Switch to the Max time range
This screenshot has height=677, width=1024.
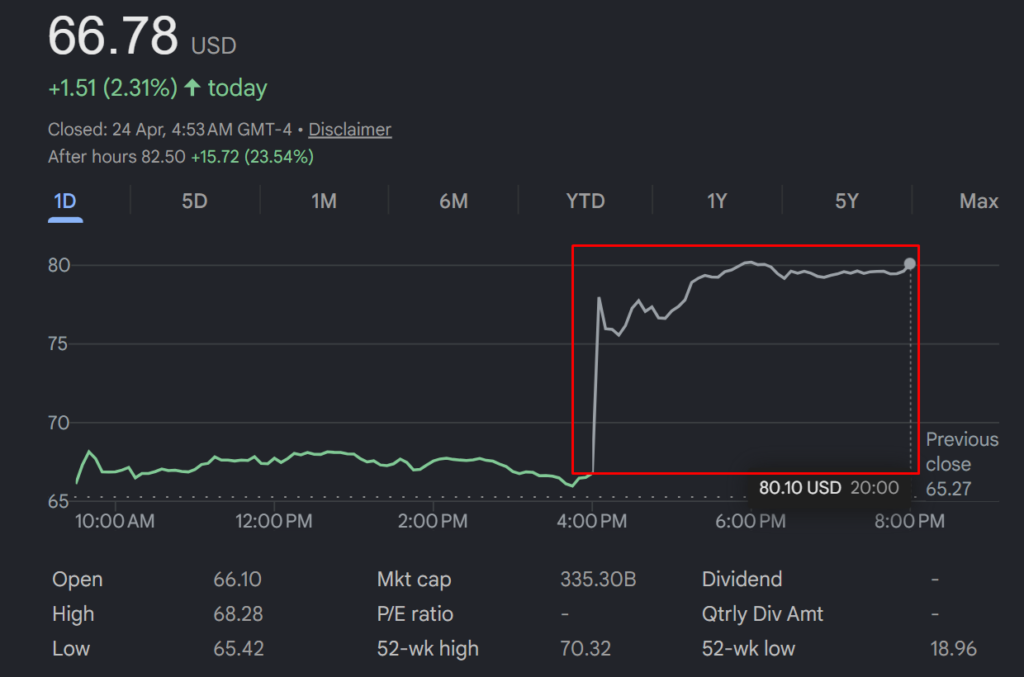point(978,201)
